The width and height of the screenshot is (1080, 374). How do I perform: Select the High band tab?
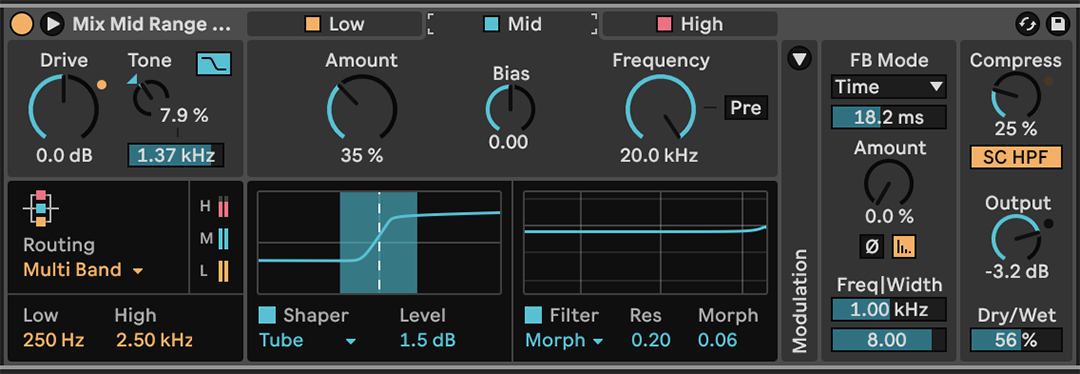click(689, 24)
